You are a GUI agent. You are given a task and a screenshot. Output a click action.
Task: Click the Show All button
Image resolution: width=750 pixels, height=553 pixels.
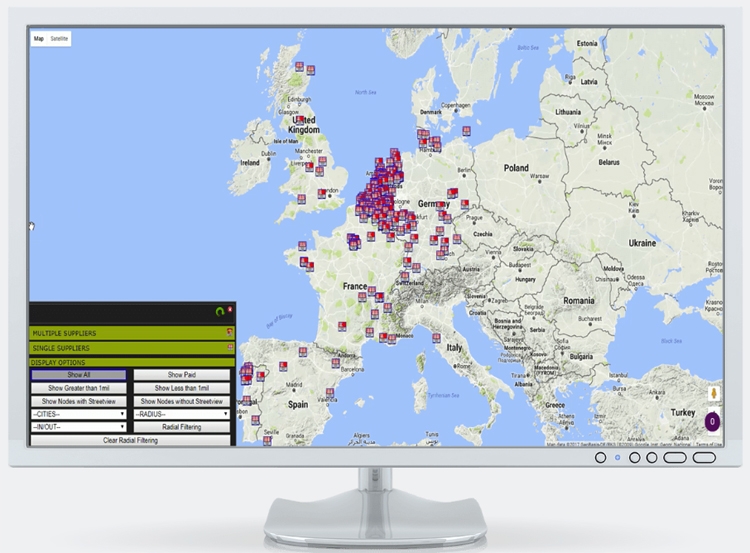coord(79,375)
